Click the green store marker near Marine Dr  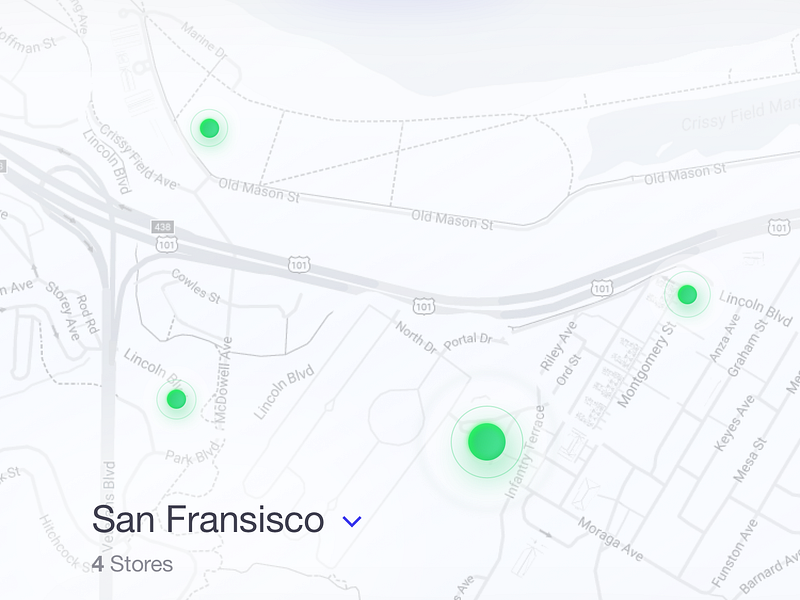tap(209, 128)
